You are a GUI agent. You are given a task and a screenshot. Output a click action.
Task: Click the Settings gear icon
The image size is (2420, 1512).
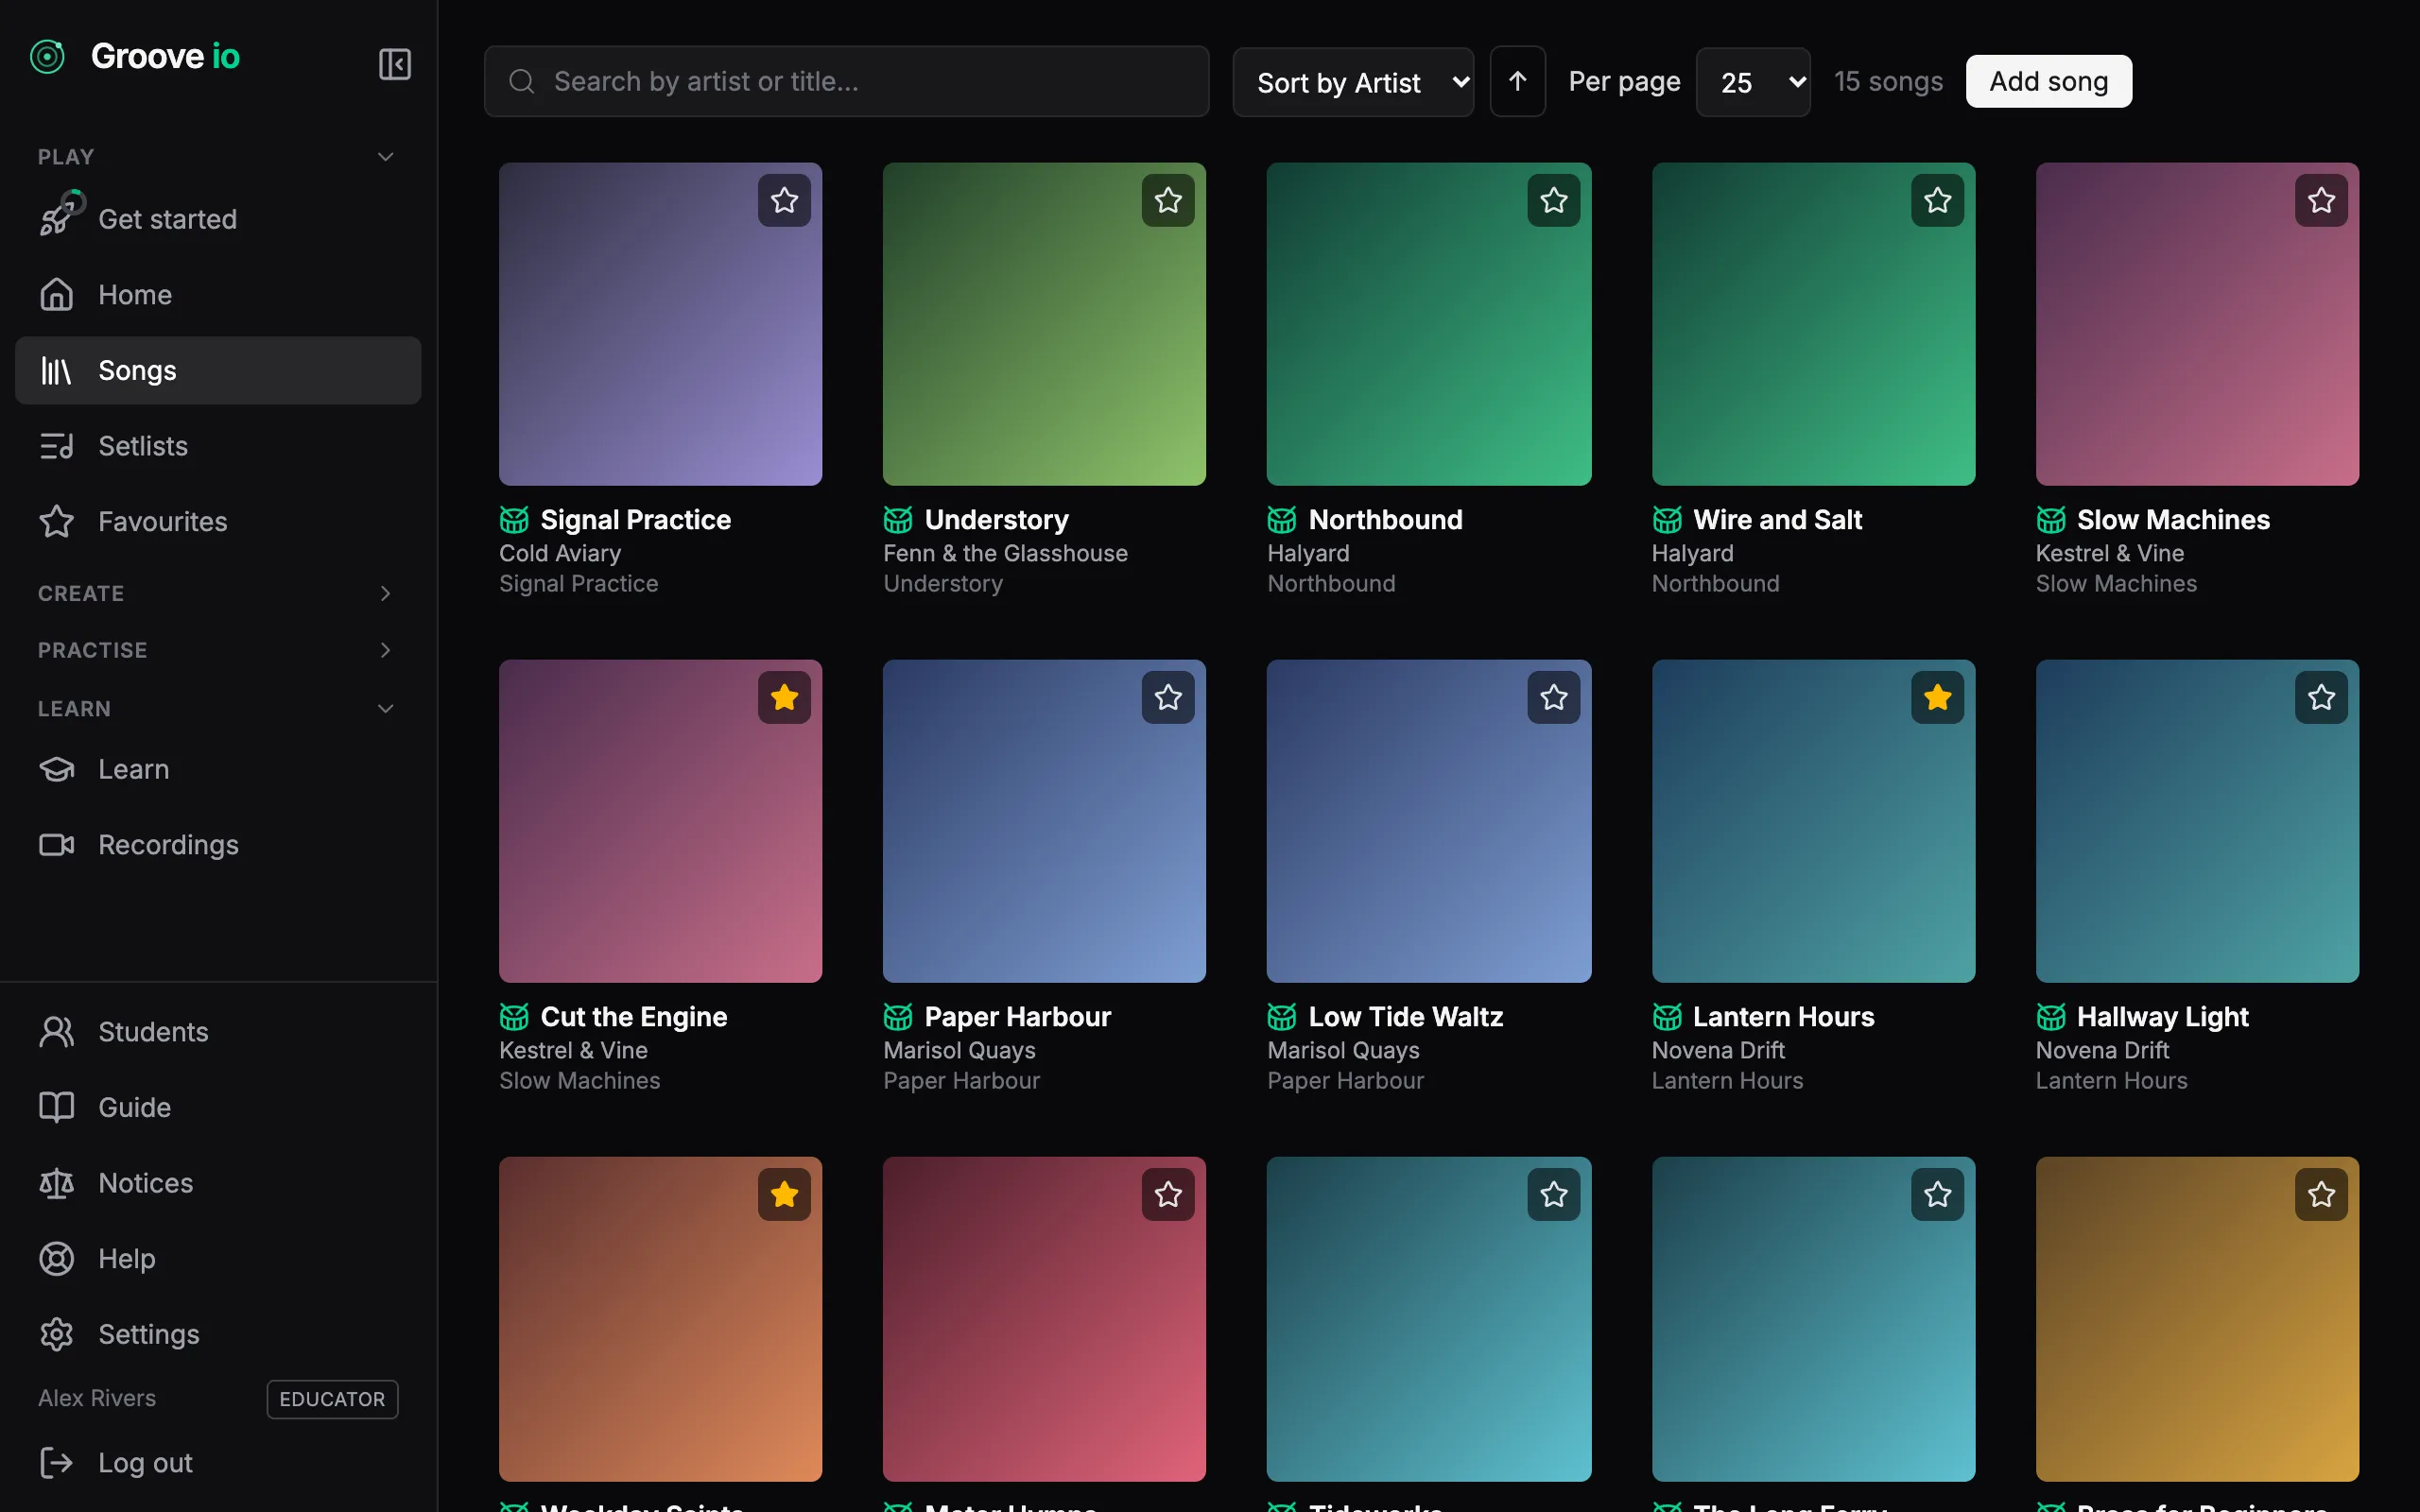click(57, 1334)
